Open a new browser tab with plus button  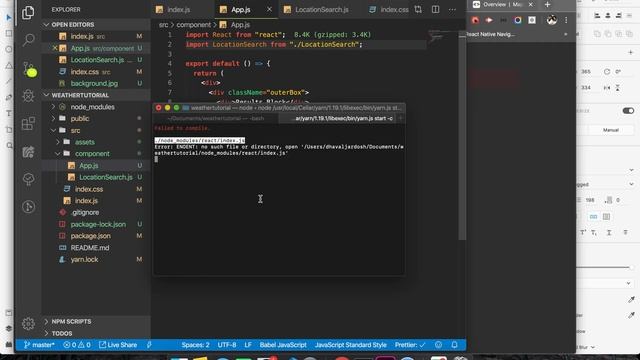tap(547, 4)
